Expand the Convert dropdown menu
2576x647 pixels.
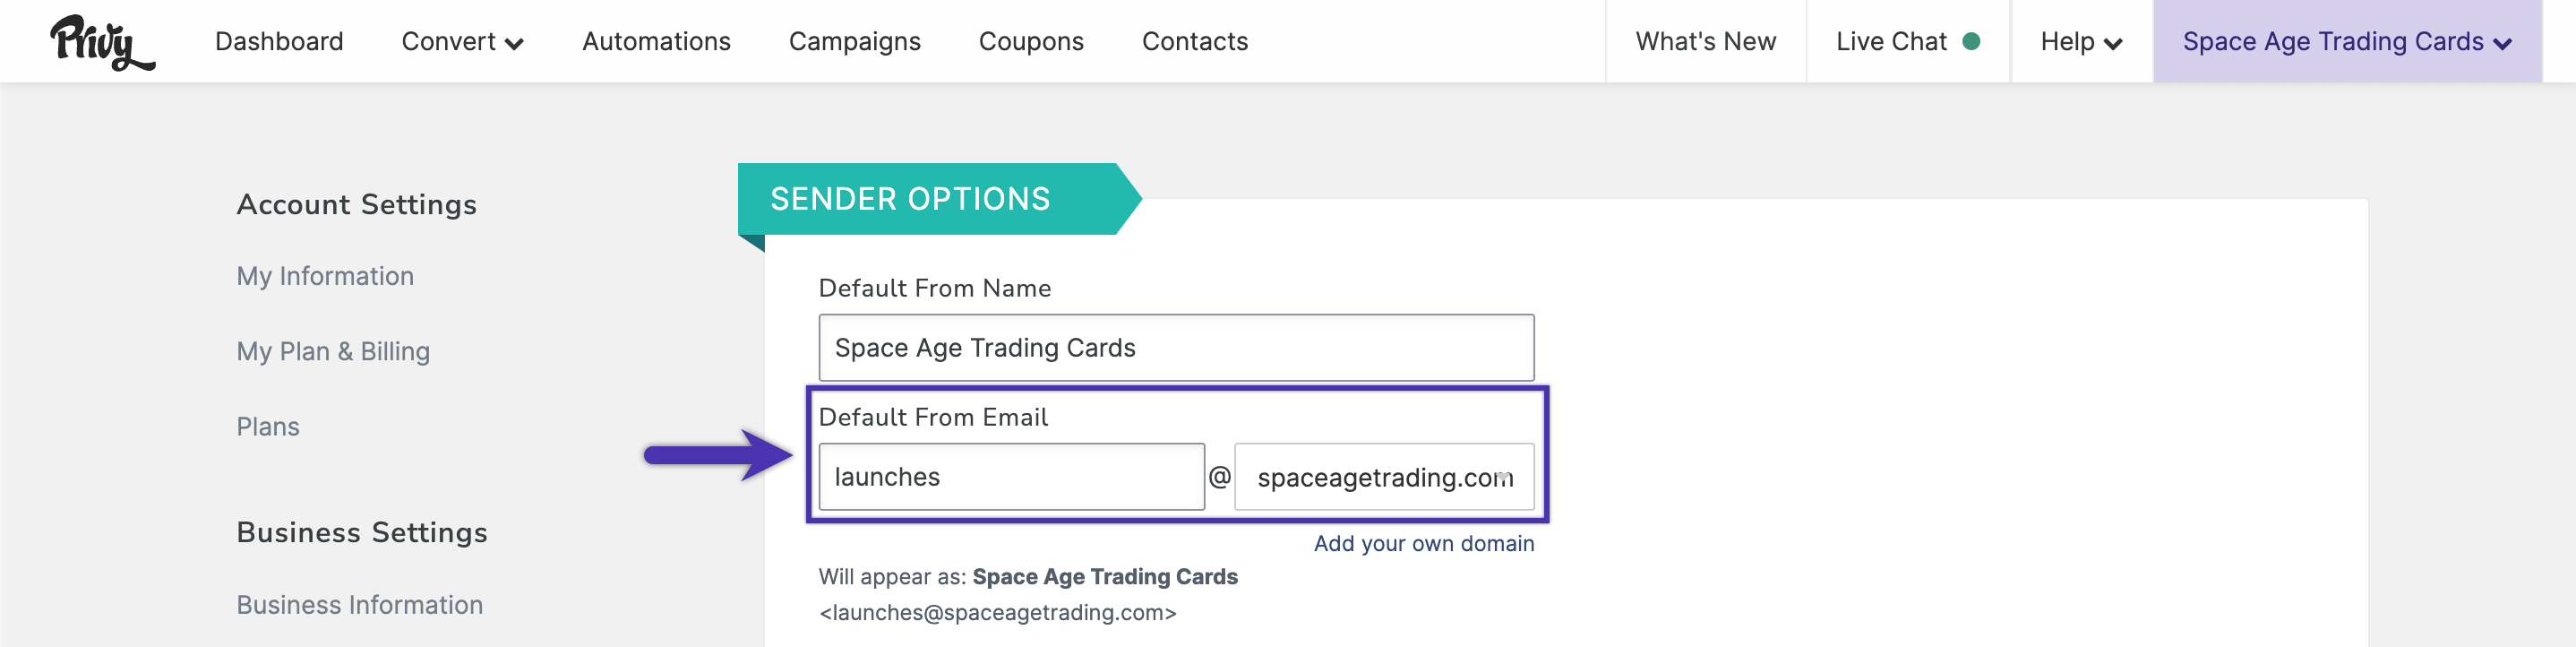coord(462,41)
